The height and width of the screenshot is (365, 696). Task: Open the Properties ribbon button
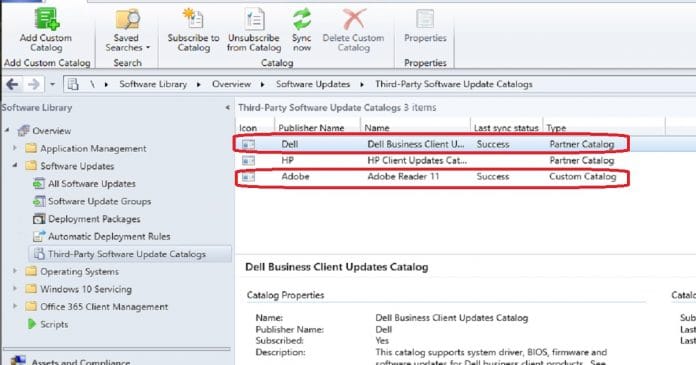425,26
